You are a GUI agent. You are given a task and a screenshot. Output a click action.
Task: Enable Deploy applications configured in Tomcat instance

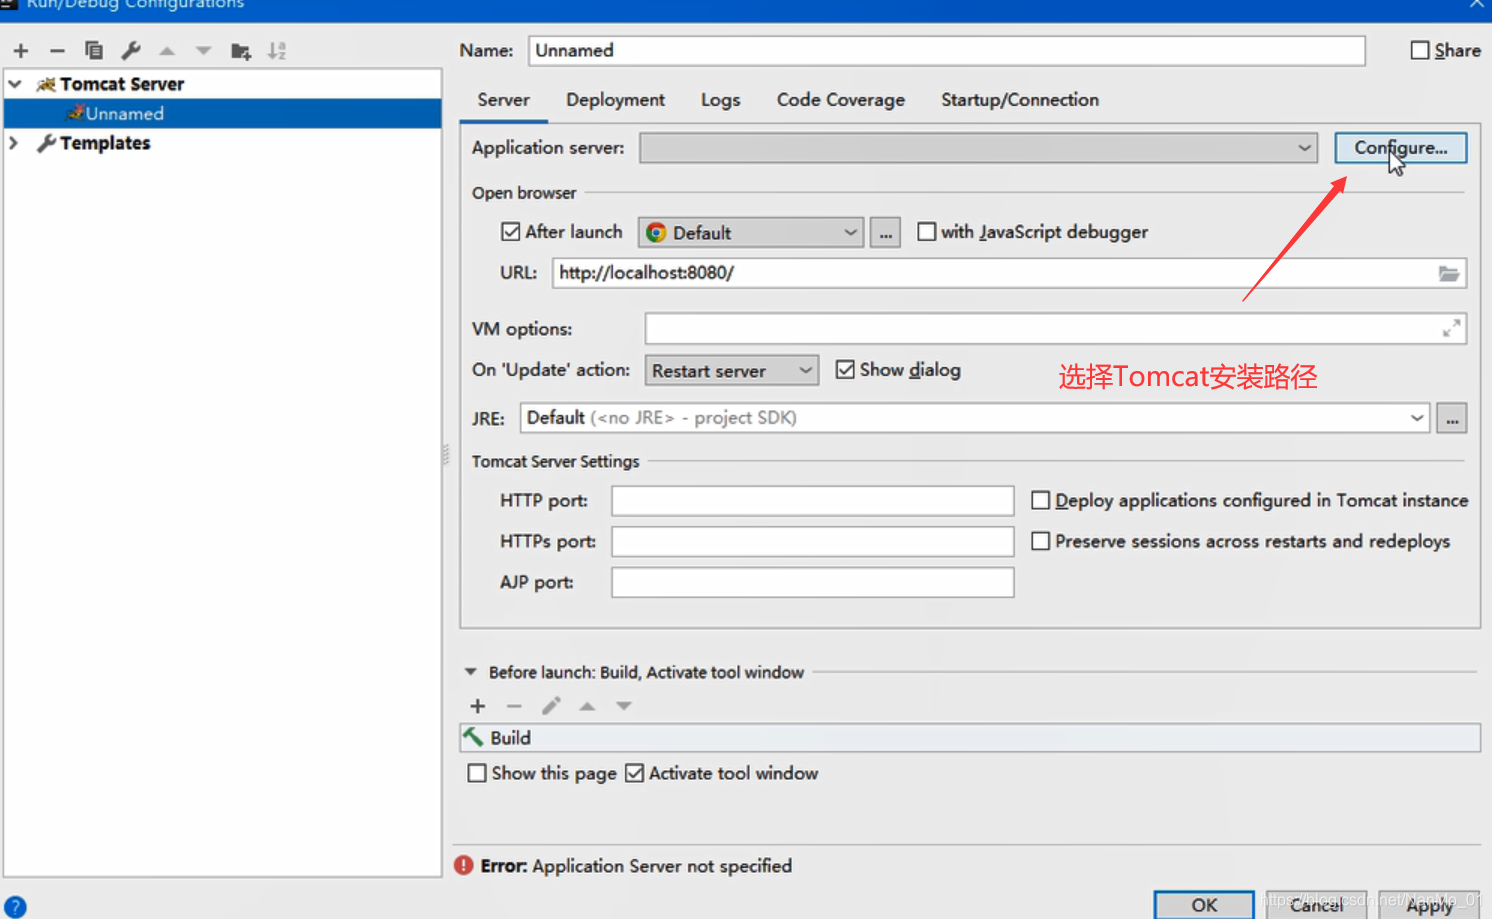coord(1041,500)
